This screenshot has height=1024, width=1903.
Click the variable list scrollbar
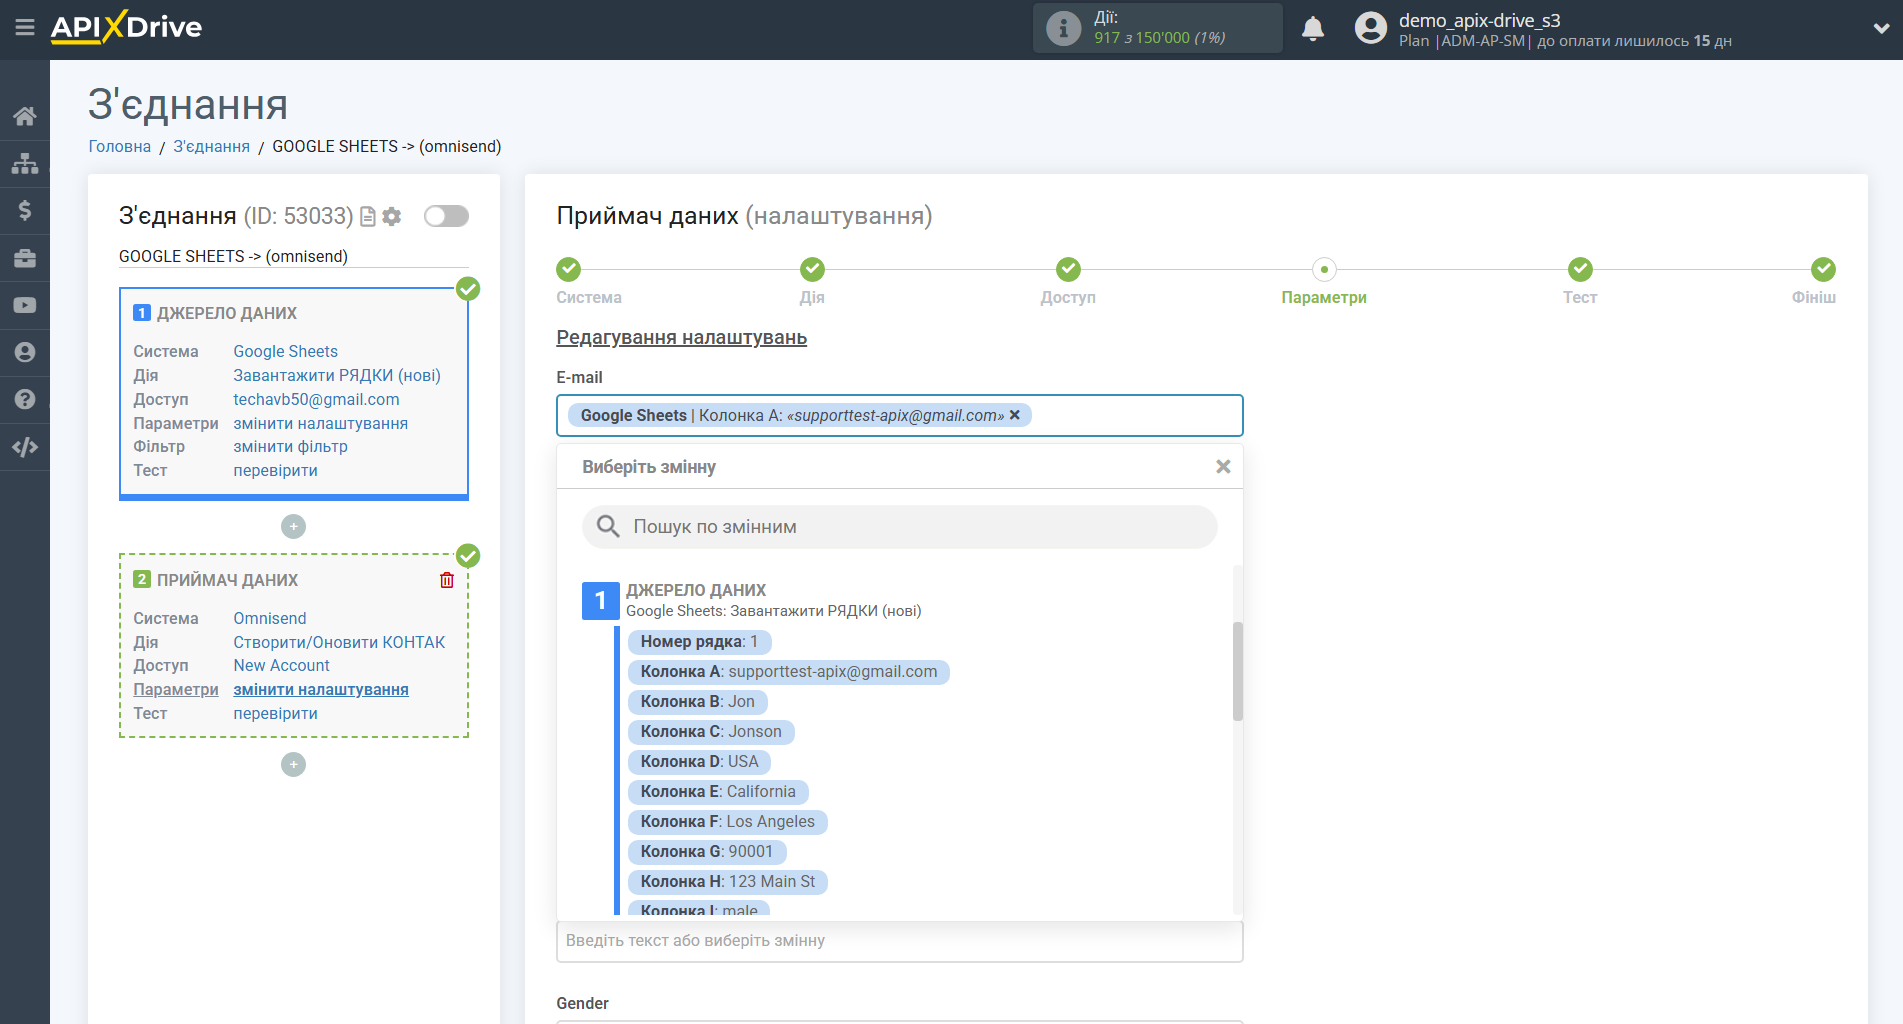click(x=1237, y=672)
